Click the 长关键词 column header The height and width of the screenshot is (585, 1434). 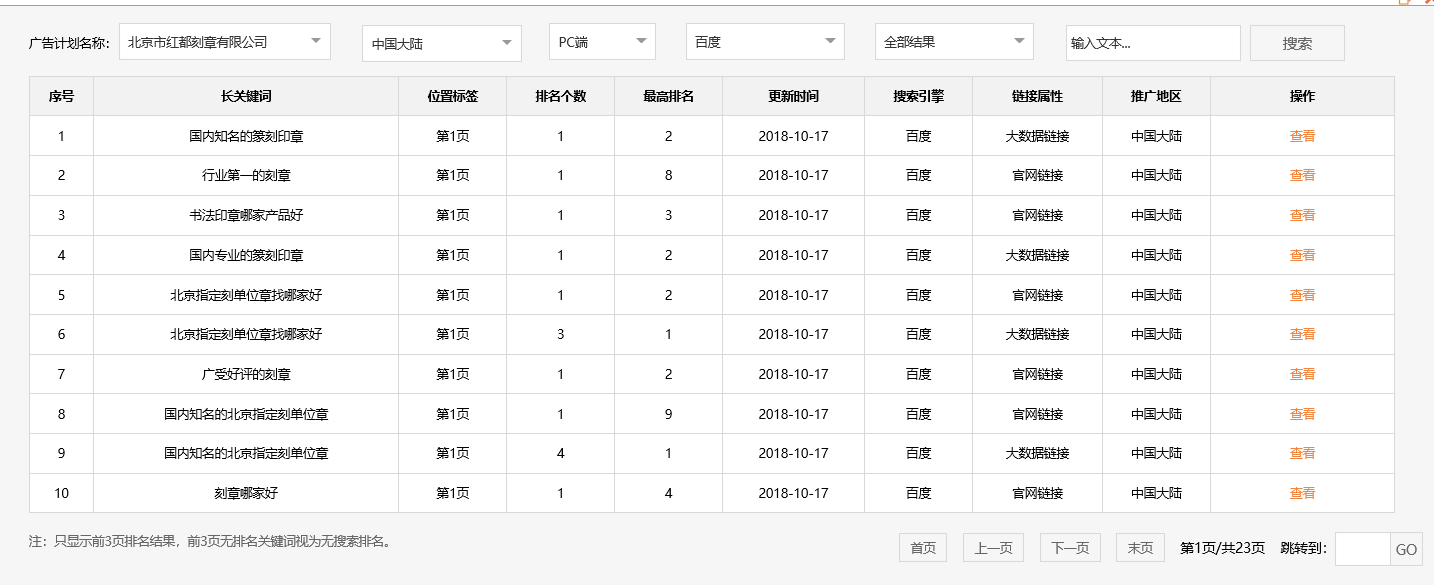coord(246,95)
